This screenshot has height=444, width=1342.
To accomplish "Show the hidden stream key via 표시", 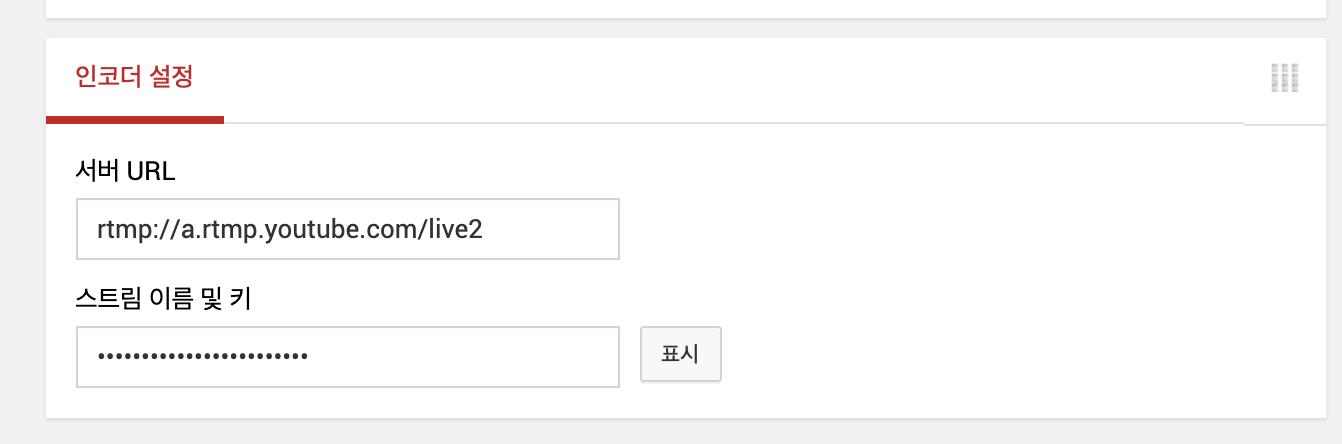I will [681, 353].
